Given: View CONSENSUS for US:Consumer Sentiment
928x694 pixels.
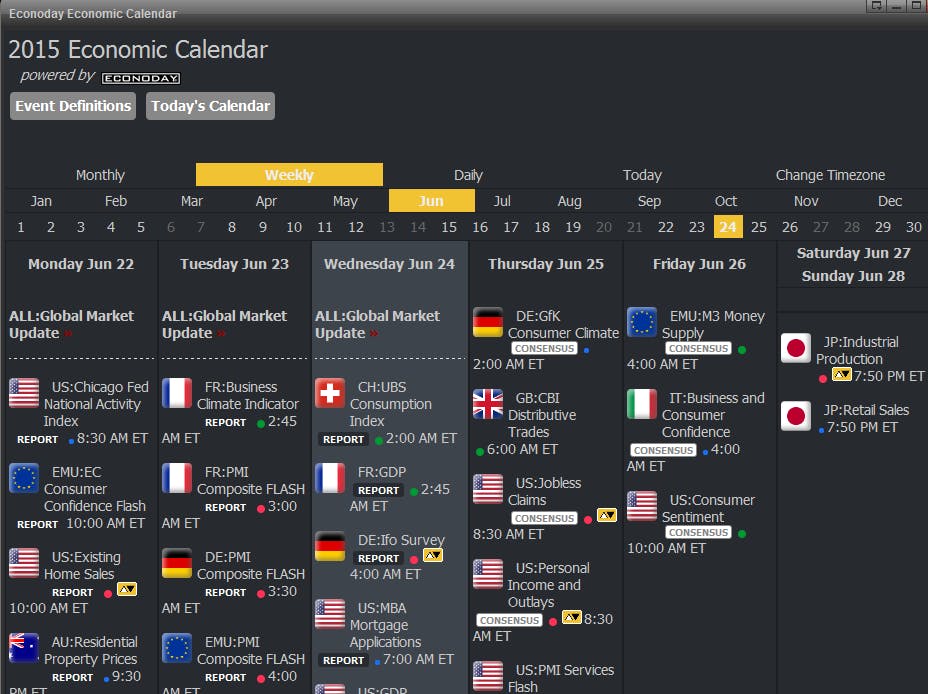Looking at the screenshot, I should pyautogui.click(x=698, y=532).
